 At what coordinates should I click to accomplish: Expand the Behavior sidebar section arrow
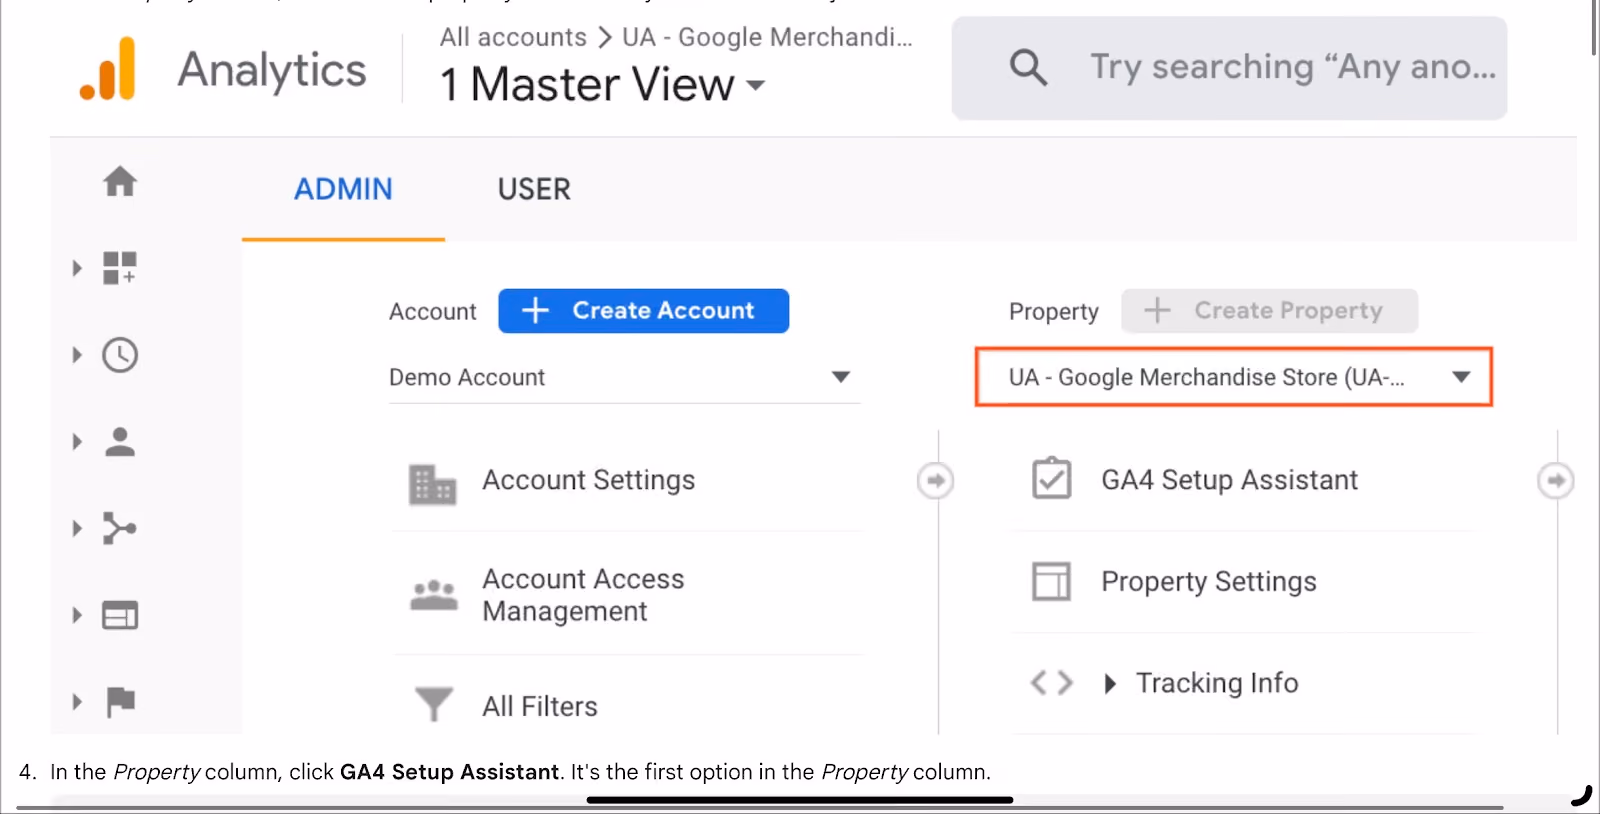pyautogui.click(x=77, y=615)
